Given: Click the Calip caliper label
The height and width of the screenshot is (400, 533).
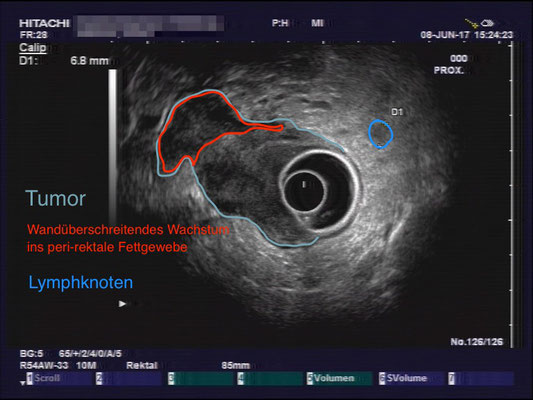Looking at the screenshot, I should [33, 47].
